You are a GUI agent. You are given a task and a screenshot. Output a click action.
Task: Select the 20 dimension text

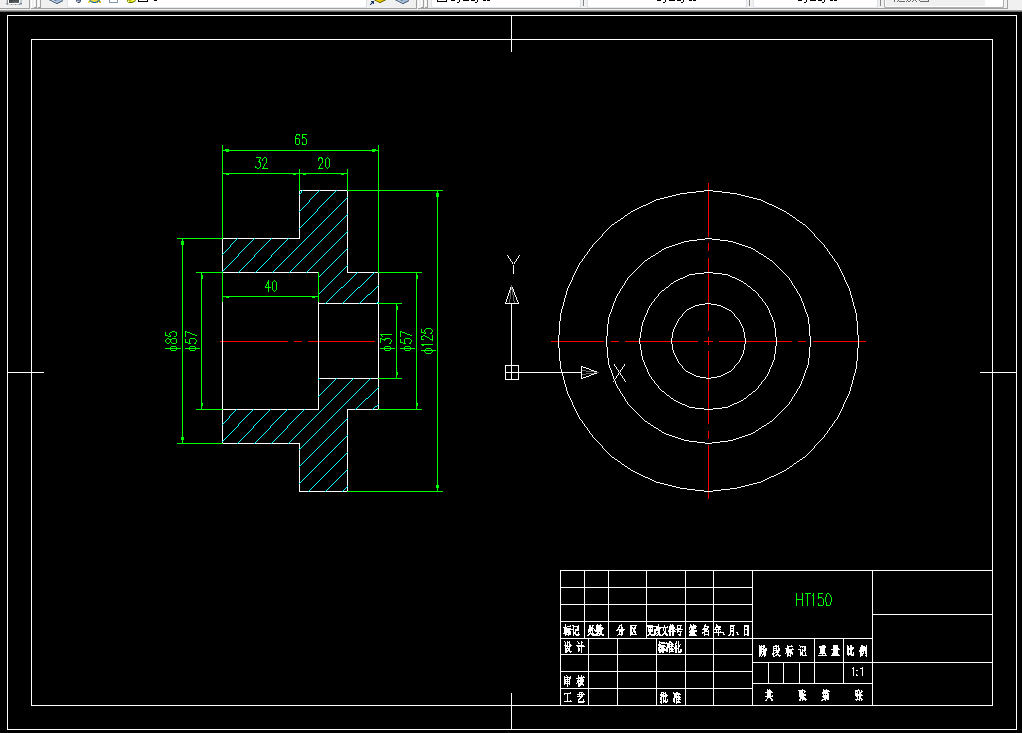pyautogui.click(x=324, y=164)
